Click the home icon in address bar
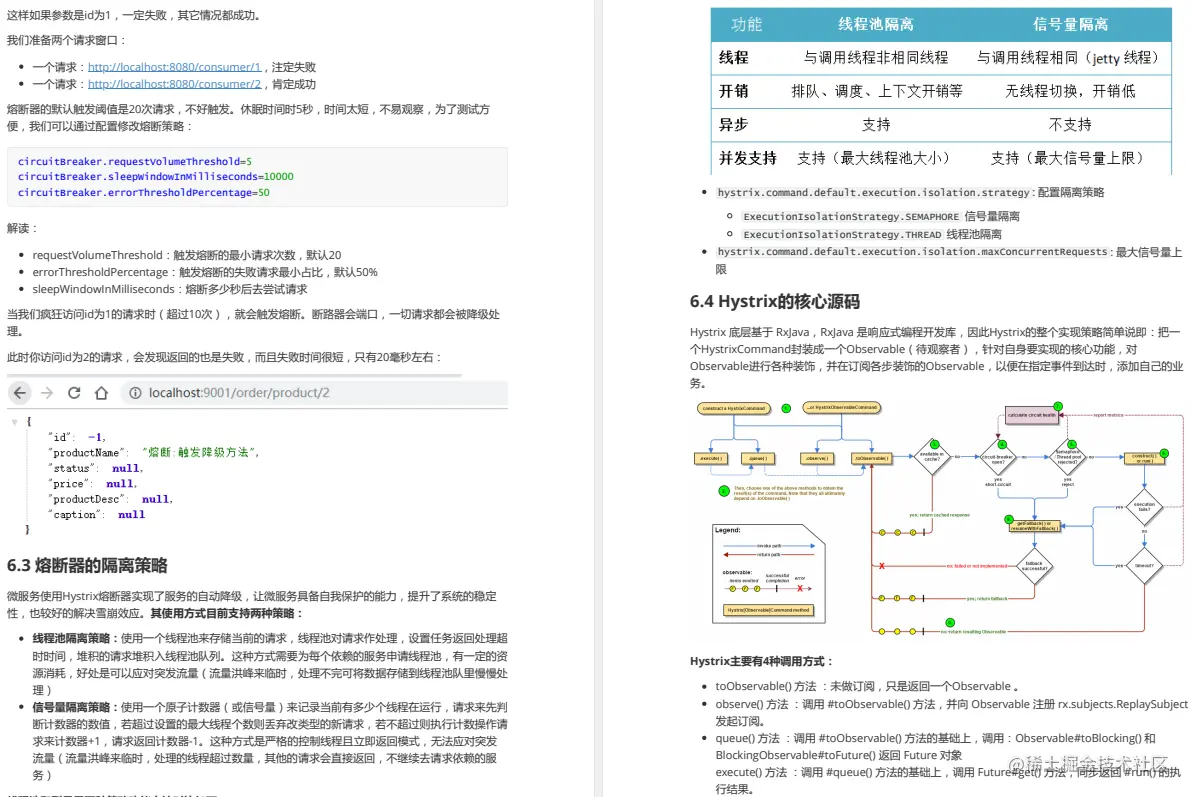Screen dimensions: 1191x797 pyautogui.click(x=101, y=393)
